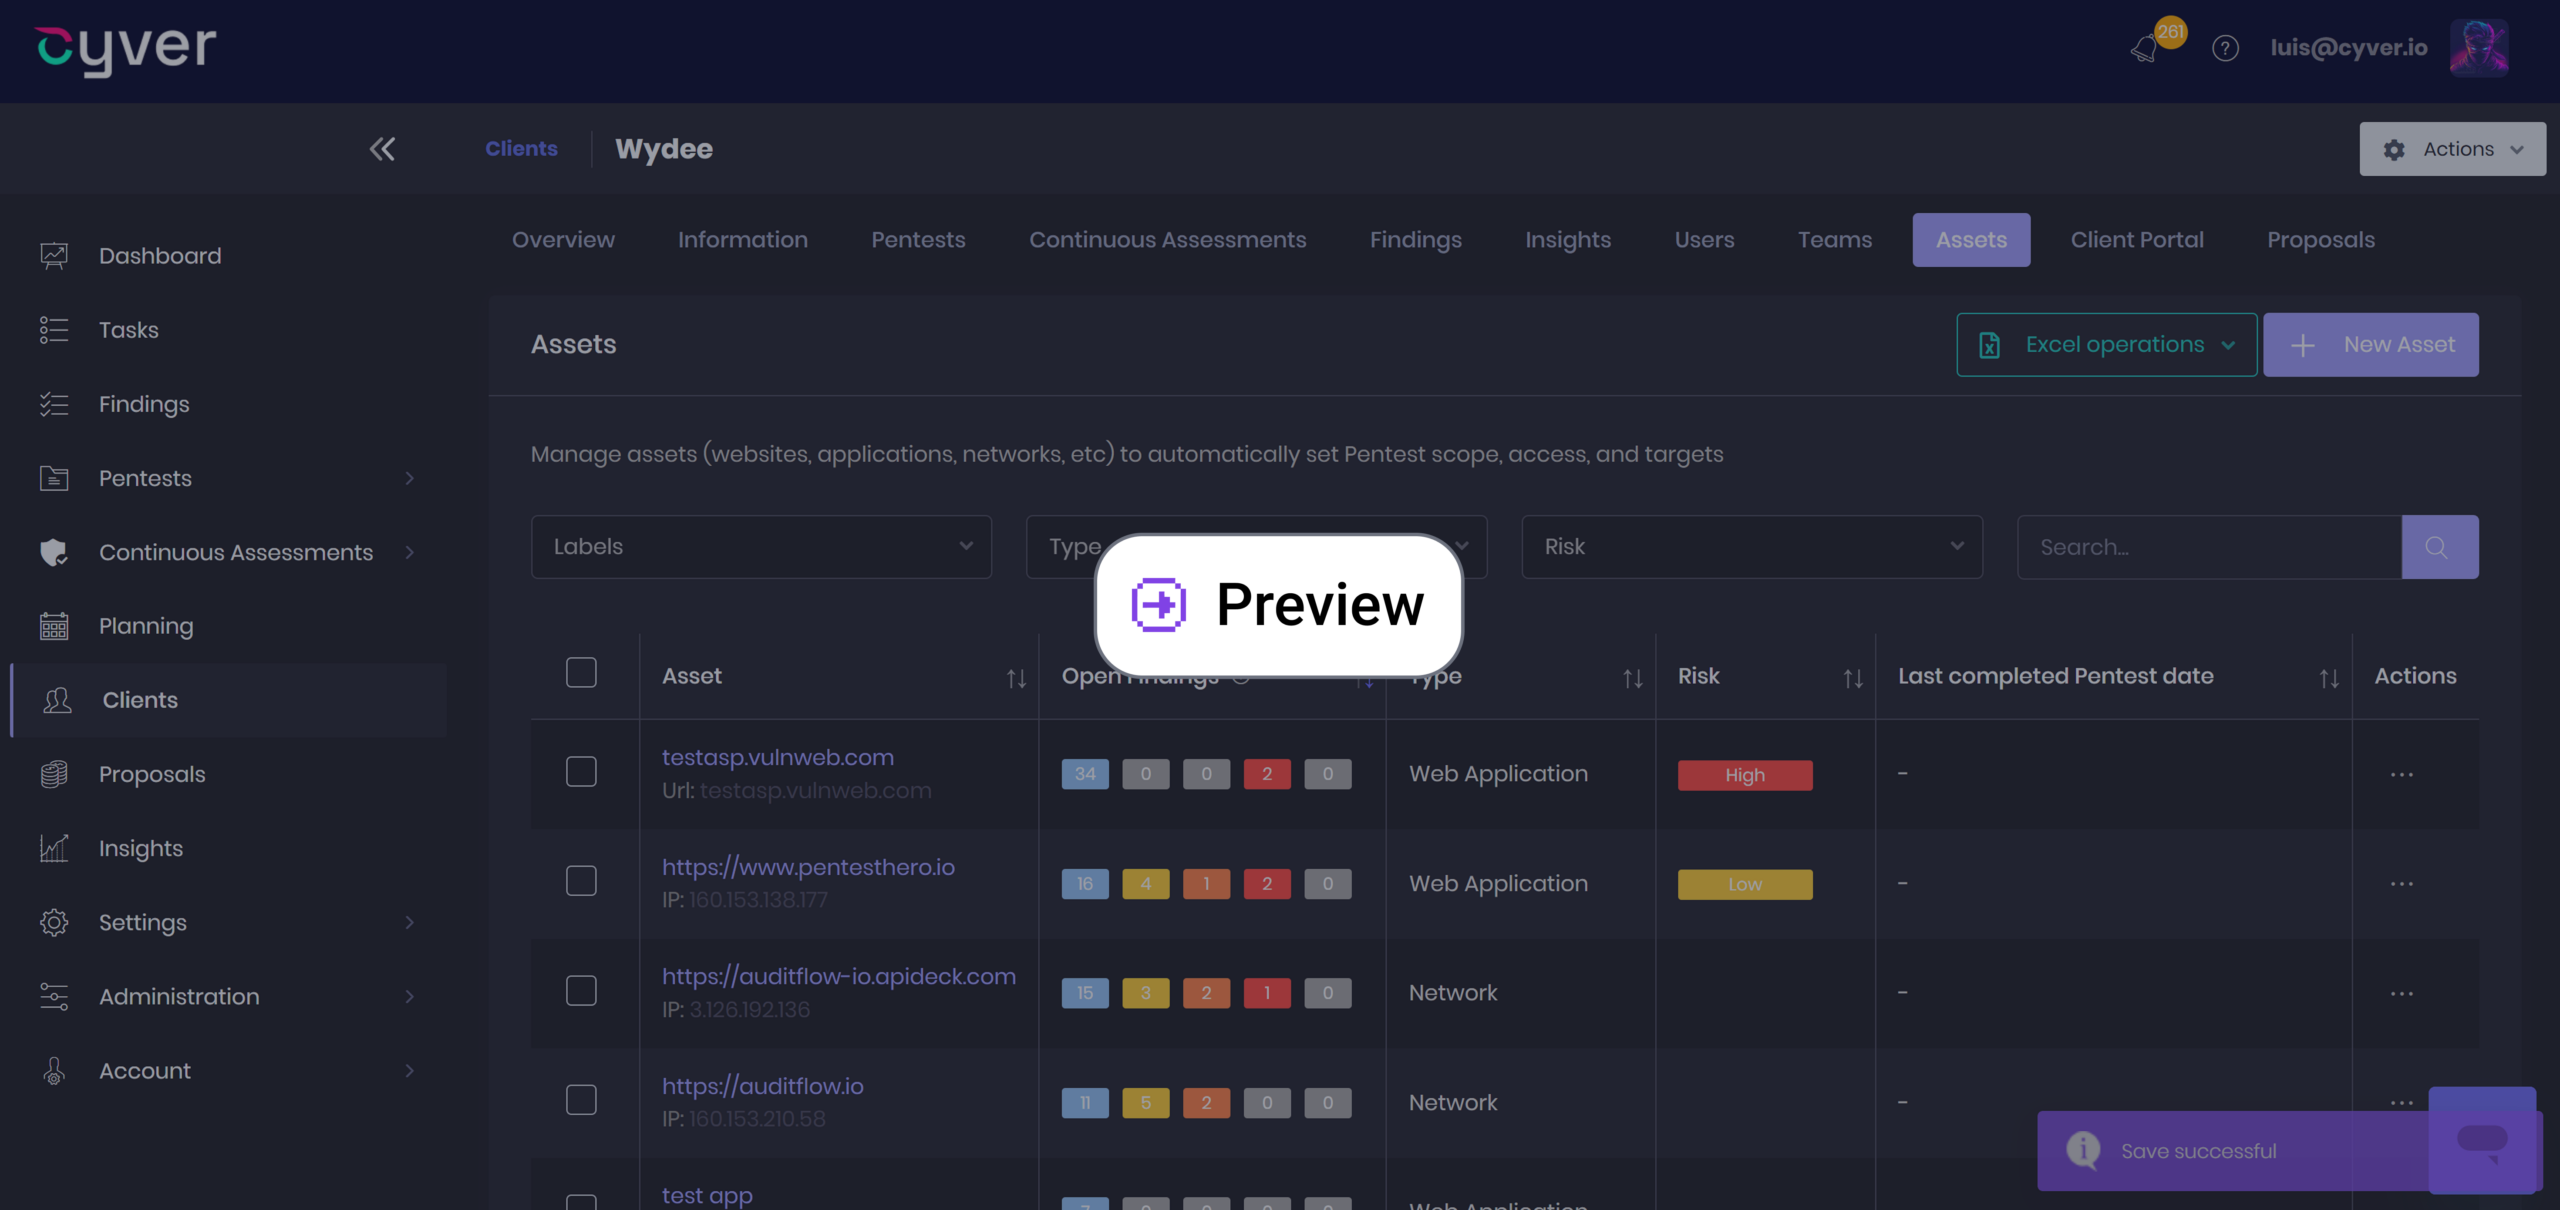The height and width of the screenshot is (1210, 2560).
Task: Open the chat support widget
Action: (2482, 1140)
